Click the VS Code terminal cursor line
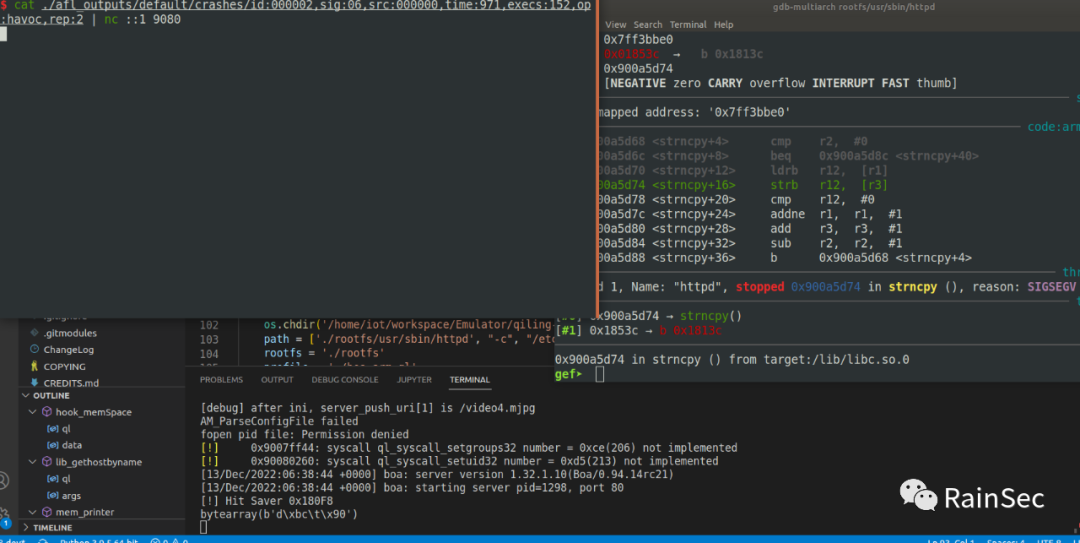This screenshot has width=1080, height=543. tap(203, 527)
